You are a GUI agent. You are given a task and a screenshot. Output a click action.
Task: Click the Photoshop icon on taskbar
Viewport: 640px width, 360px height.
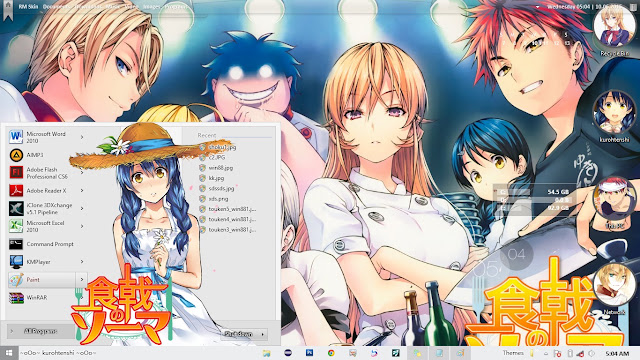tap(309, 353)
